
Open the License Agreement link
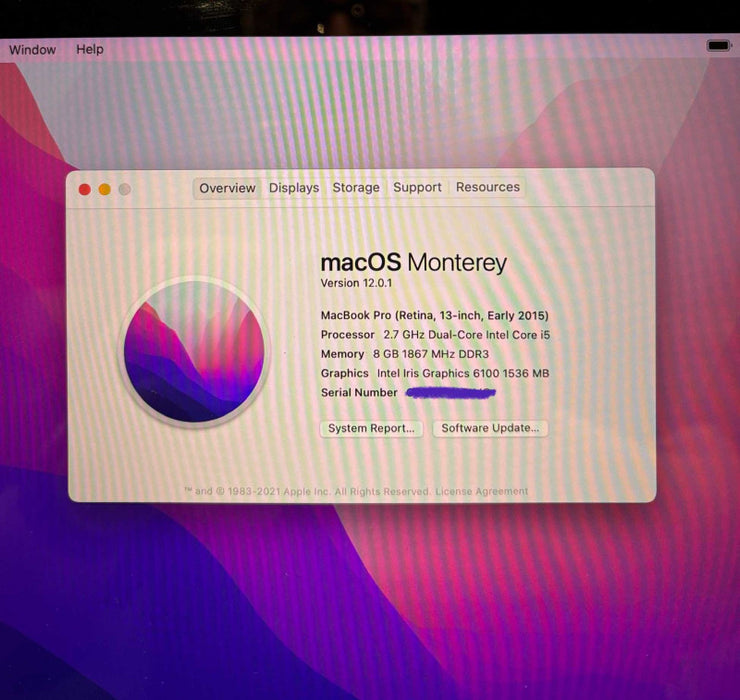tap(481, 491)
